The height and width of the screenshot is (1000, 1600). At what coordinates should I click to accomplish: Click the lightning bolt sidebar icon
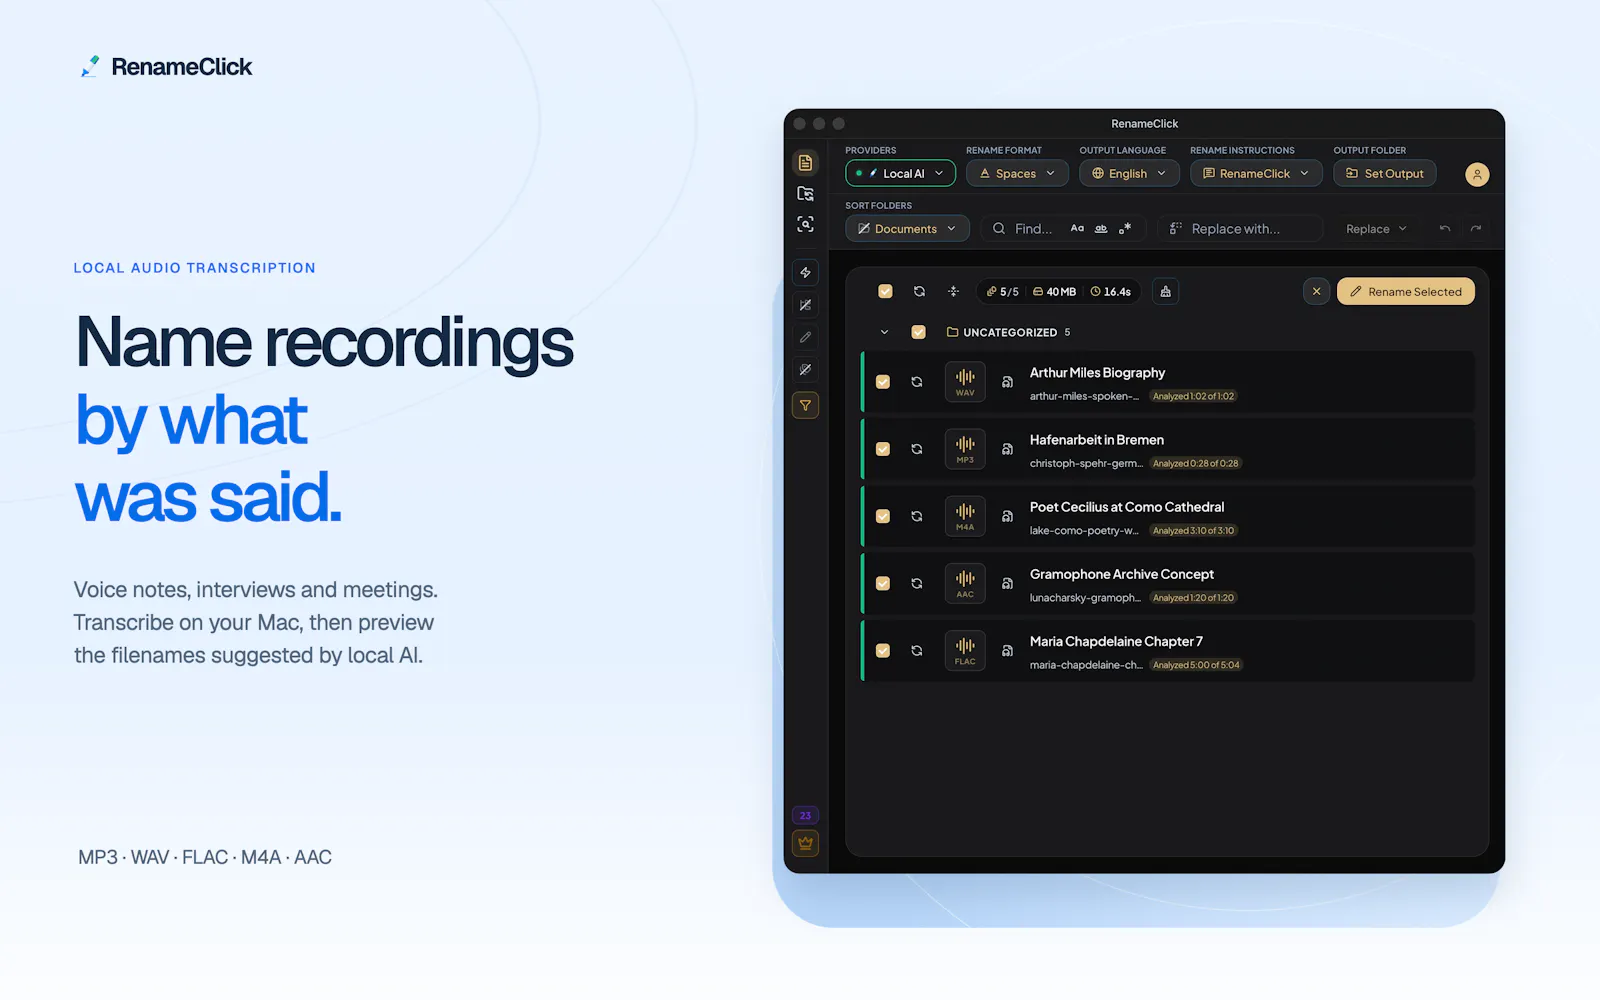click(805, 273)
